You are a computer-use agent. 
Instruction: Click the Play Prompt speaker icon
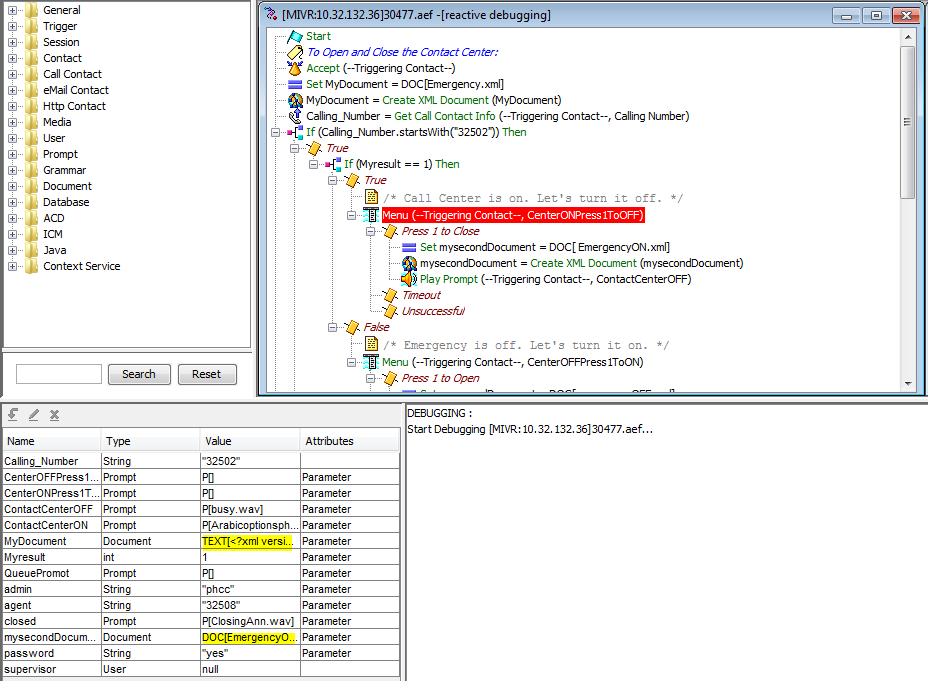[x=409, y=279]
